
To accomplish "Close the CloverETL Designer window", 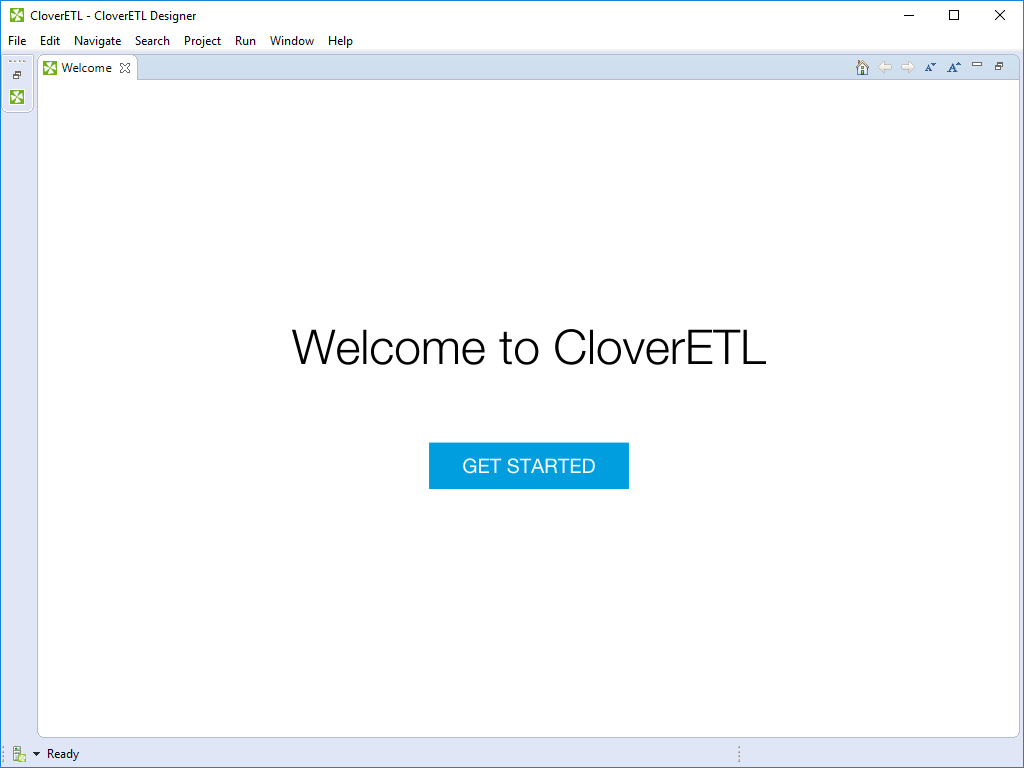I will [1000, 15].
